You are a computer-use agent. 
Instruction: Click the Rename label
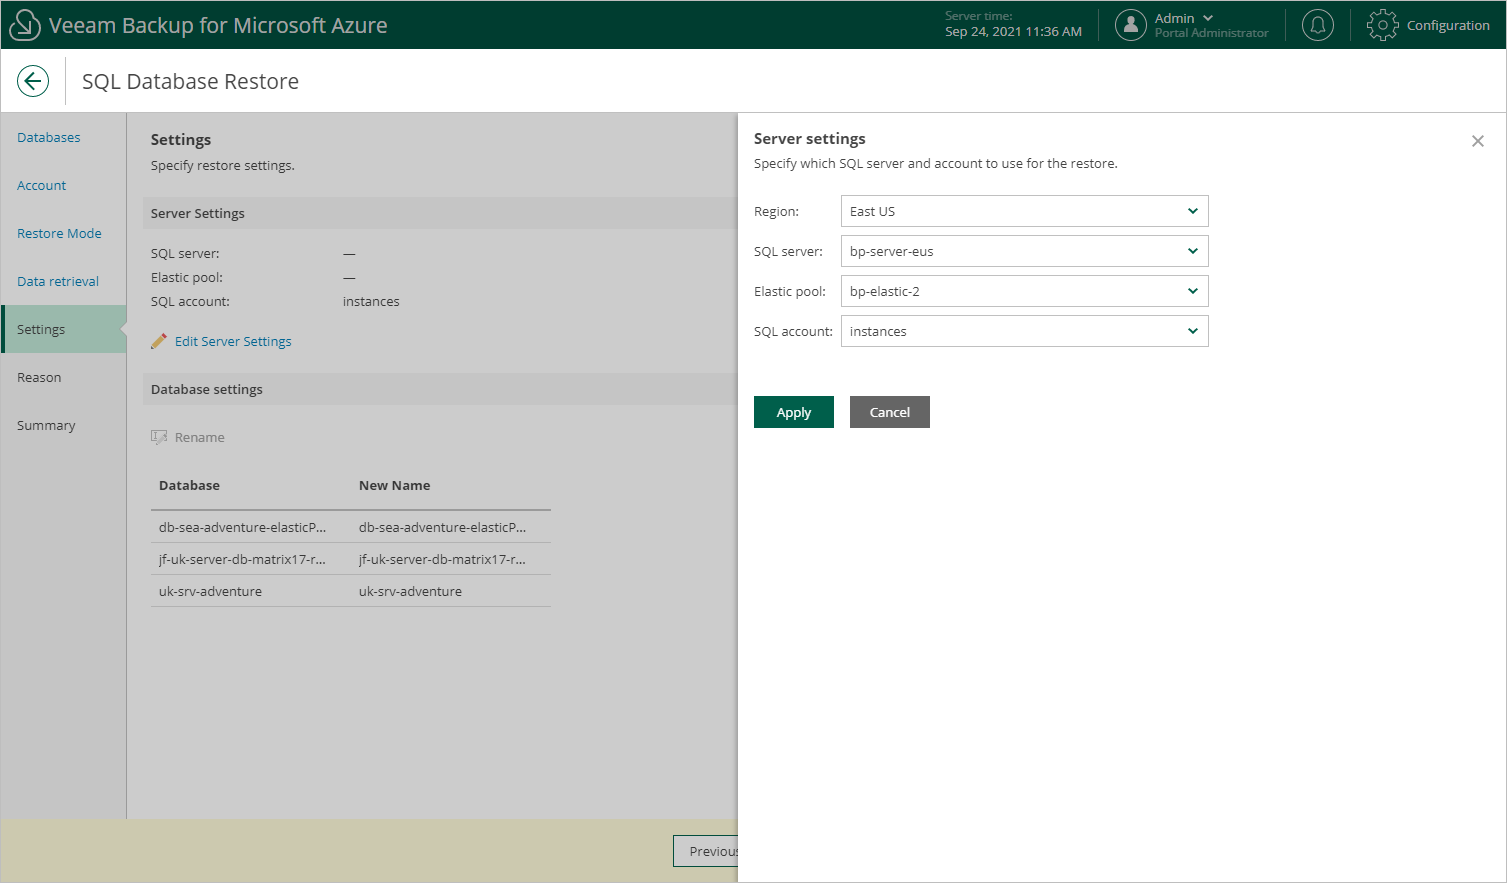tap(200, 437)
